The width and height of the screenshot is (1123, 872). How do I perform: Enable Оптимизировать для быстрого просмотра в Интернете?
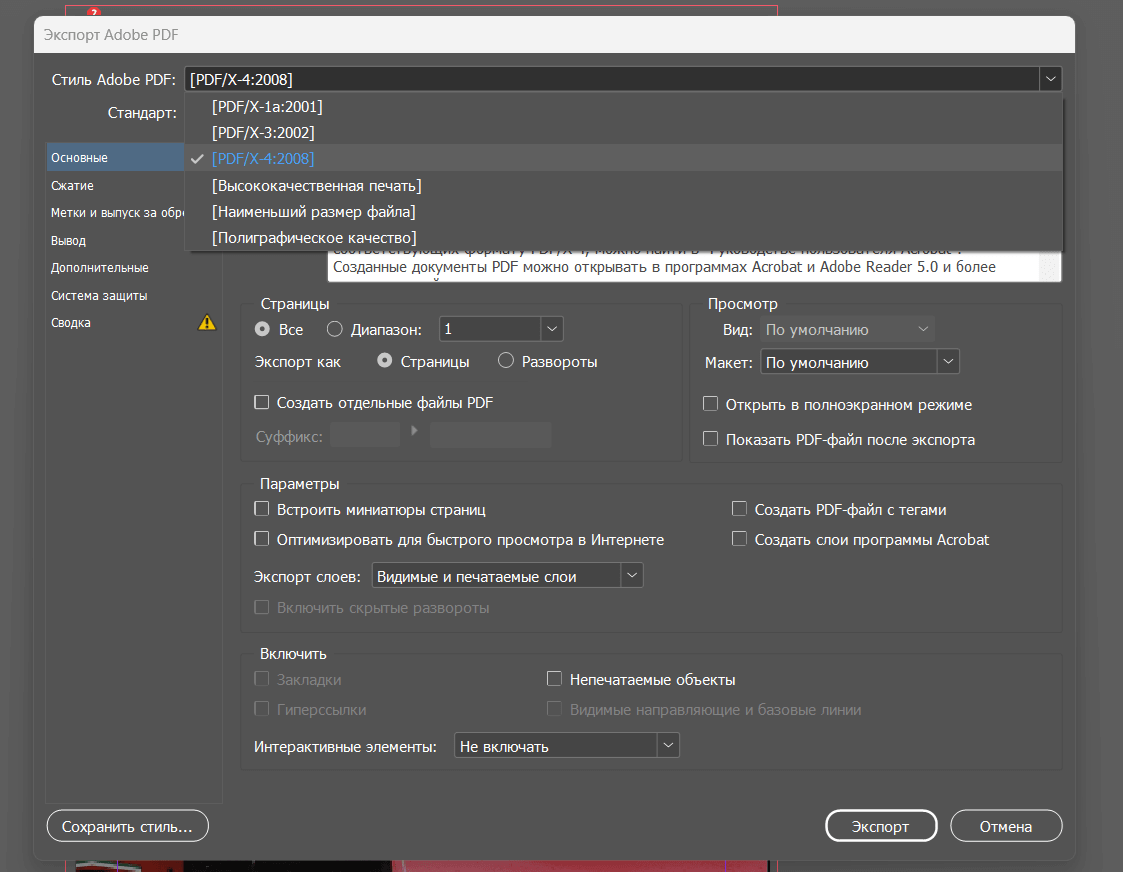pos(261,539)
